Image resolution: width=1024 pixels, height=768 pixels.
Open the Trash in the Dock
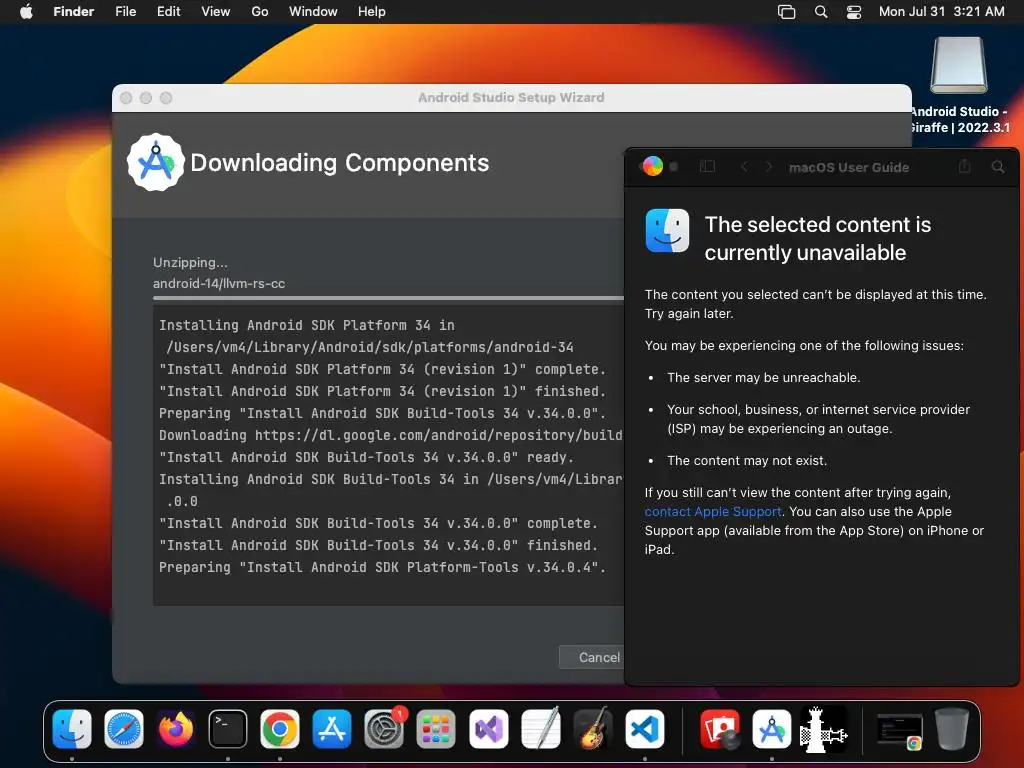[952, 729]
